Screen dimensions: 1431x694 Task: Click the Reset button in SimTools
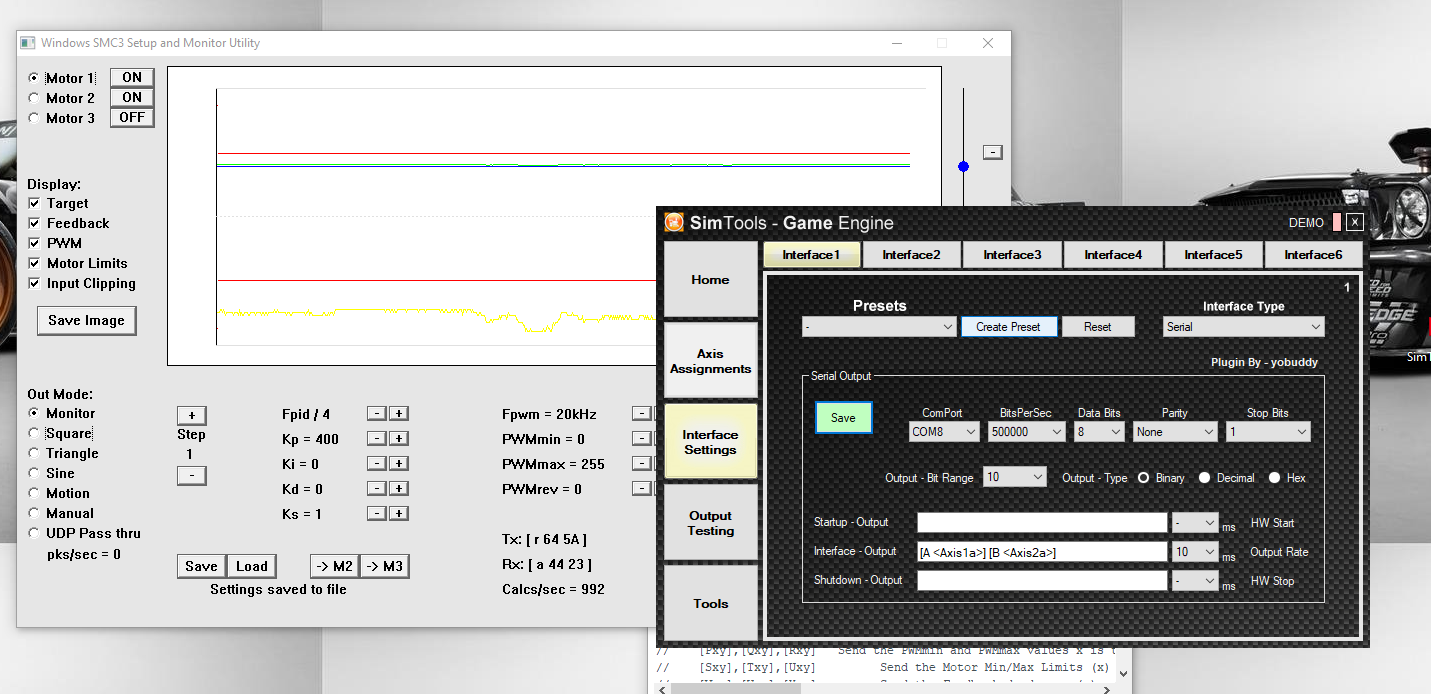tap(1097, 327)
